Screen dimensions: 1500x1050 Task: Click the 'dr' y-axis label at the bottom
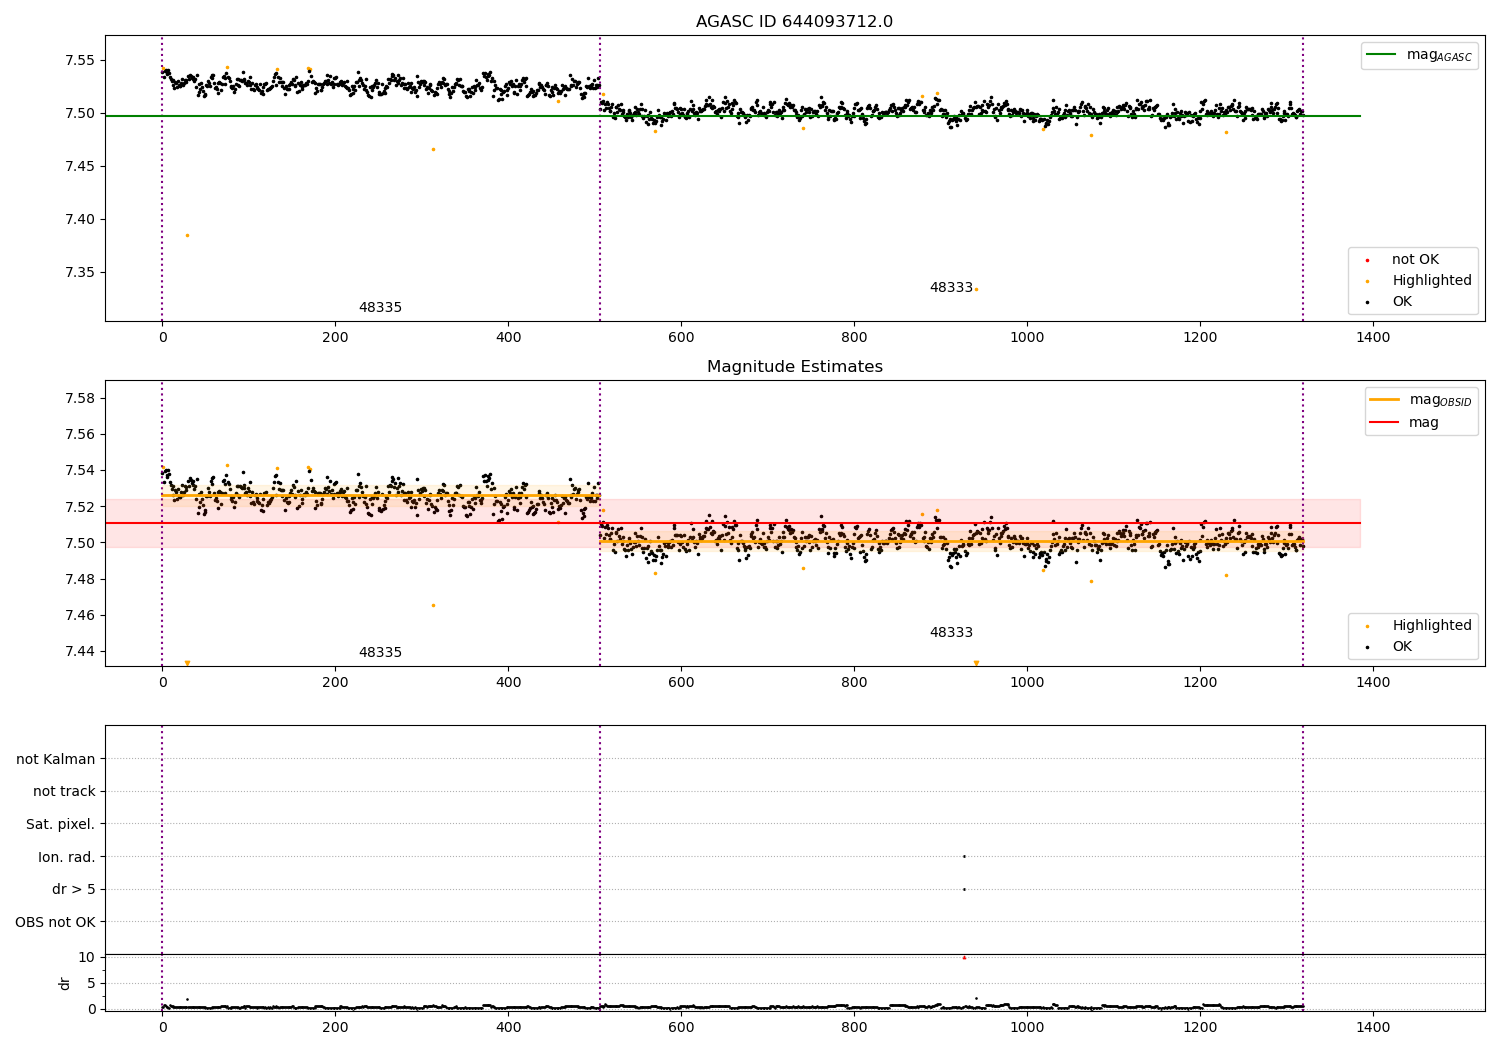pyautogui.click(x=65, y=983)
